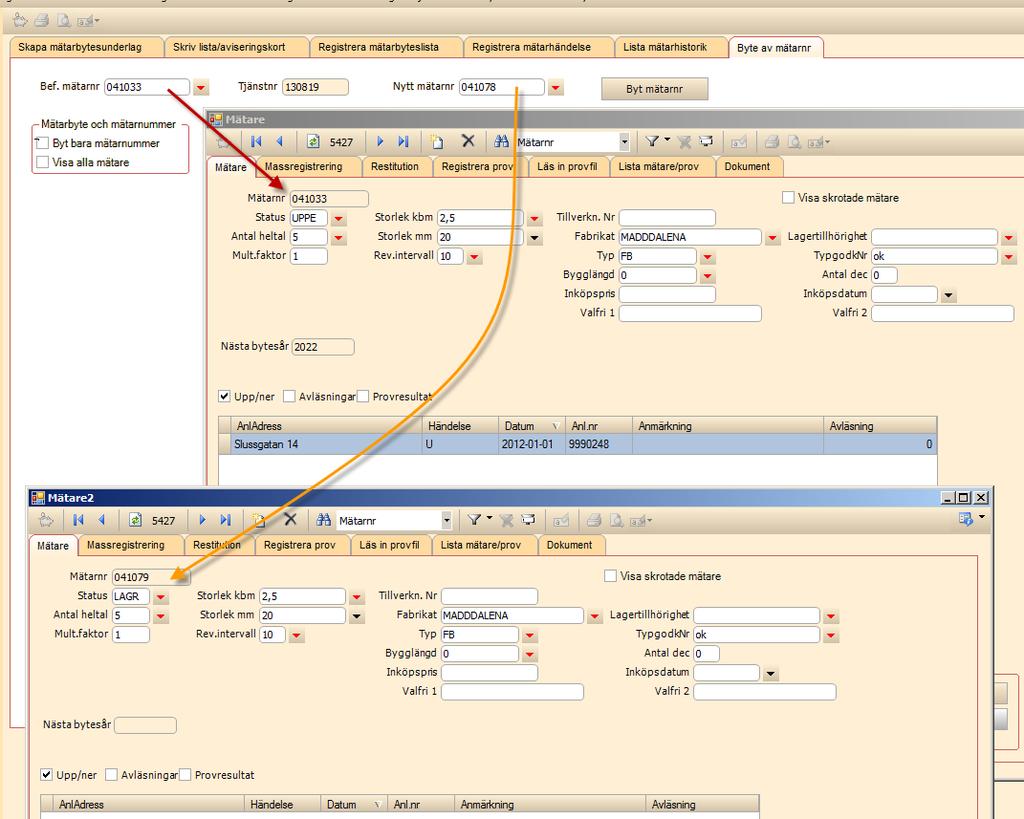Go to next record in Mätare window

[380, 141]
